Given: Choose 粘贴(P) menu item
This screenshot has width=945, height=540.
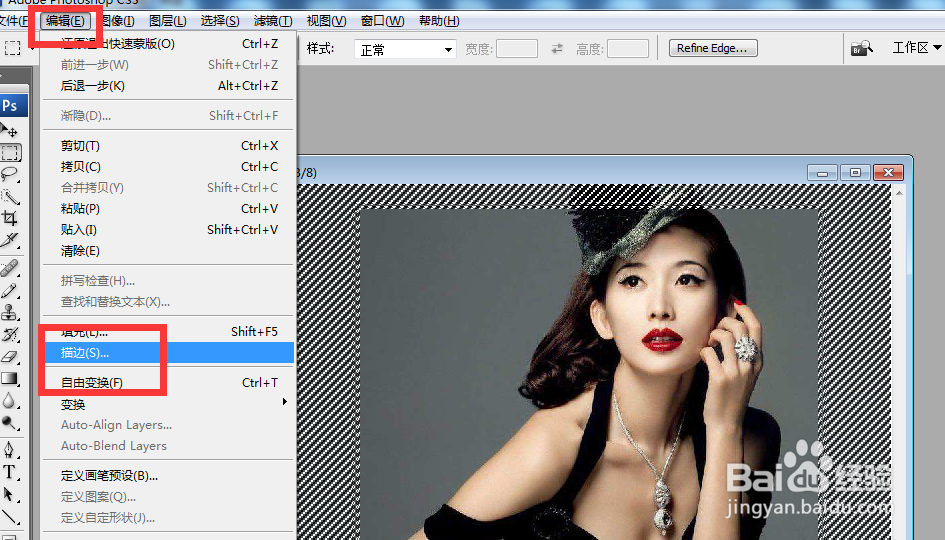Looking at the screenshot, I should click(169, 209).
